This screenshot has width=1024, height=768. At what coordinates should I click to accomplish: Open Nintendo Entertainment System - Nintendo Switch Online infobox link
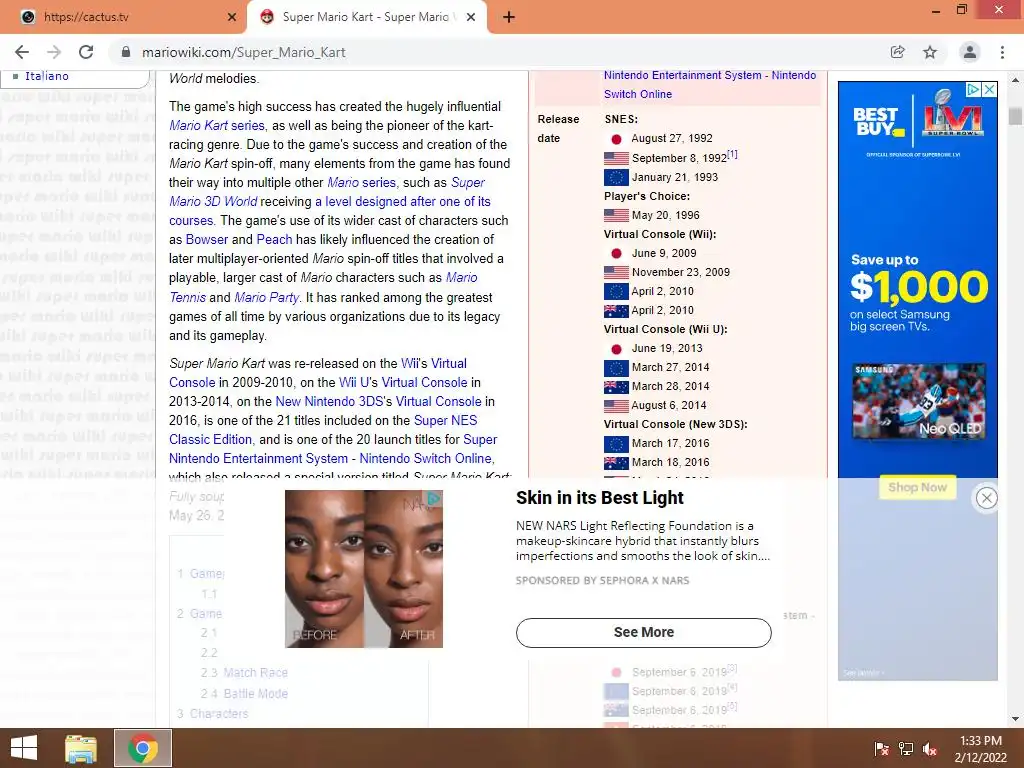[x=710, y=84]
